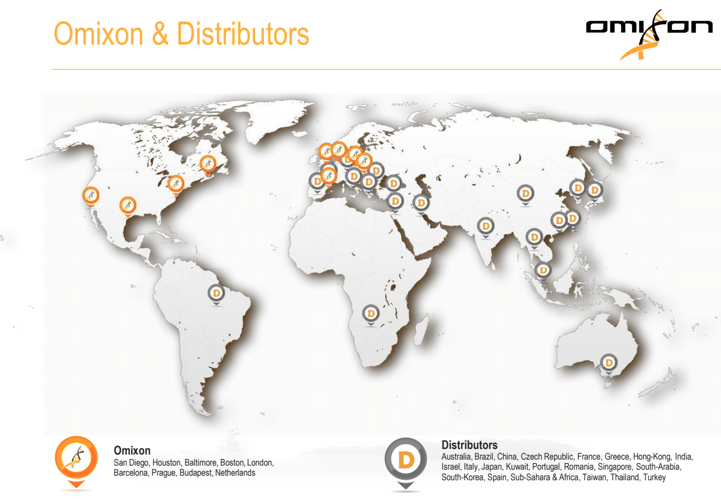Viewport: 721px width, 502px height.
Task: Click the distributor pin in central China
Action: coord(525,194)
